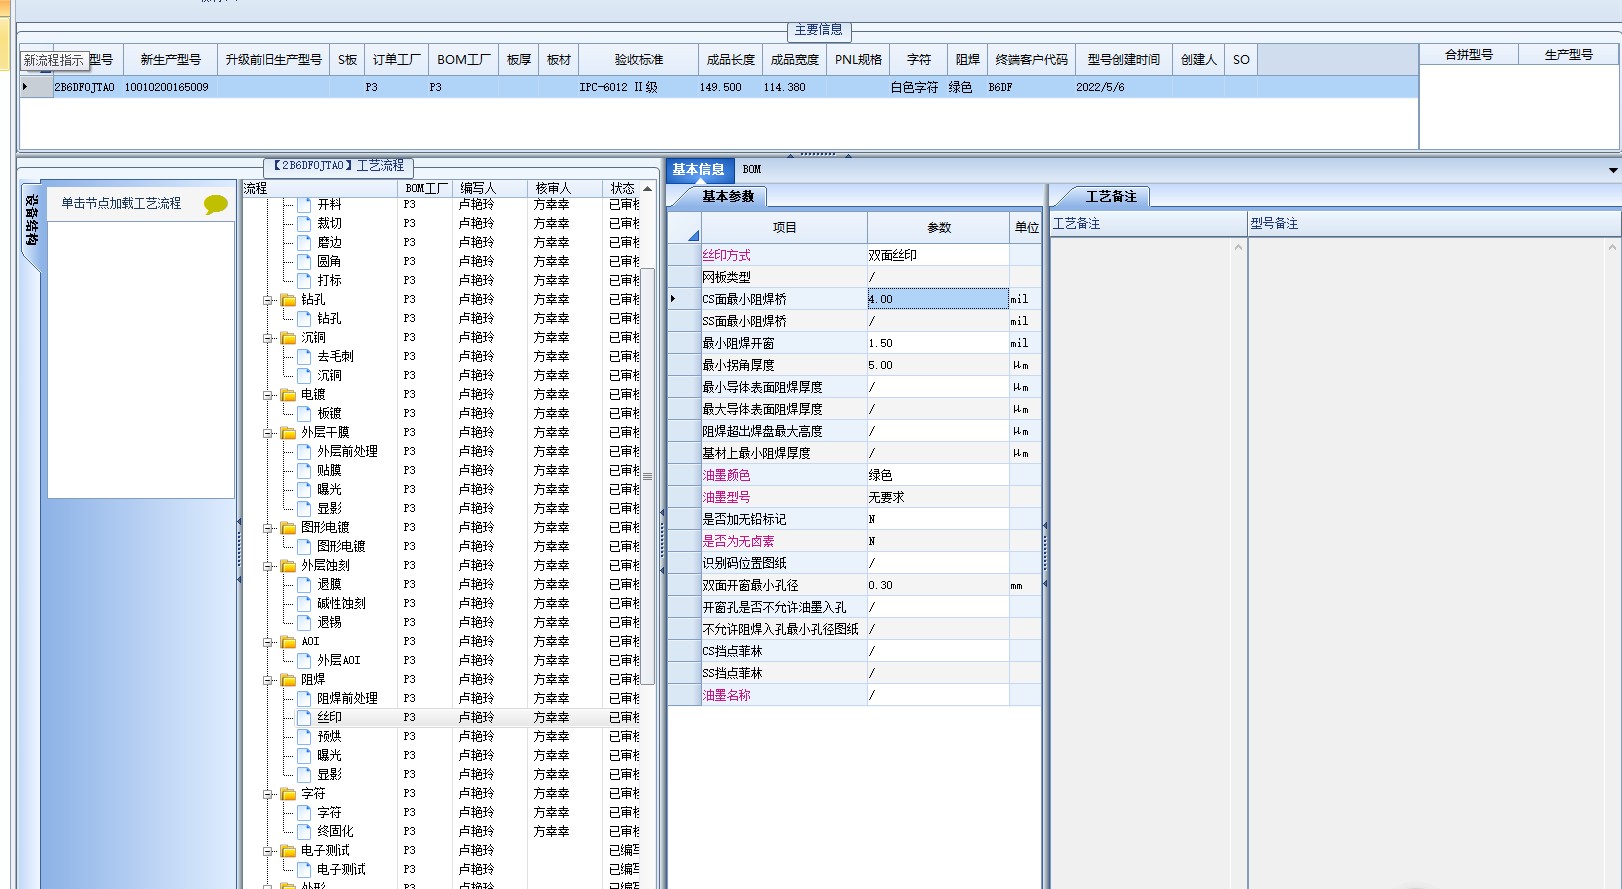This screenshot has width=1622, height=889.
Task: Click the 阻焊 folder icon
Action: coord(288,679)
